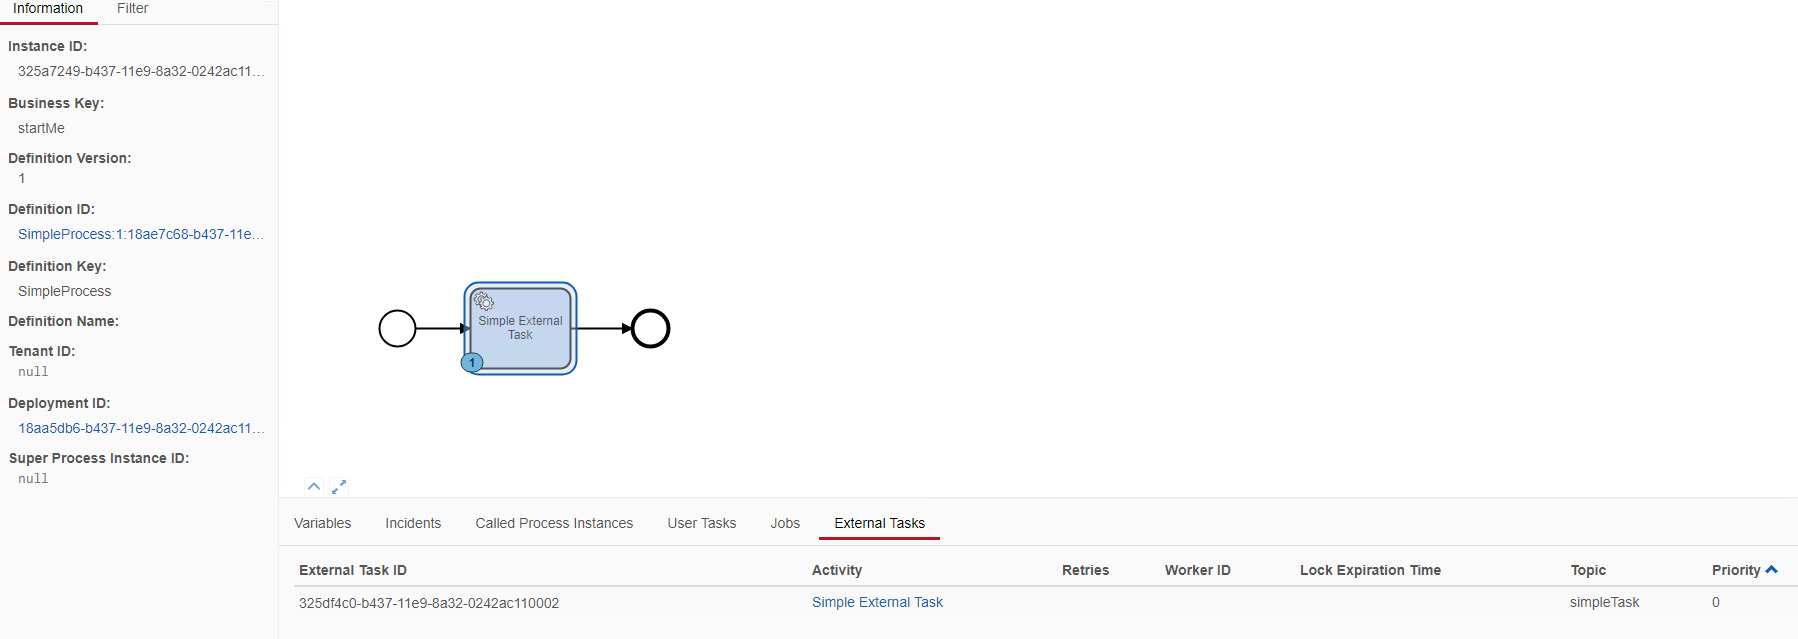The height and width of the screenshot is (639, 1798).
Task: Select the end event circle in the diagram
Action: tap(650, 328)
